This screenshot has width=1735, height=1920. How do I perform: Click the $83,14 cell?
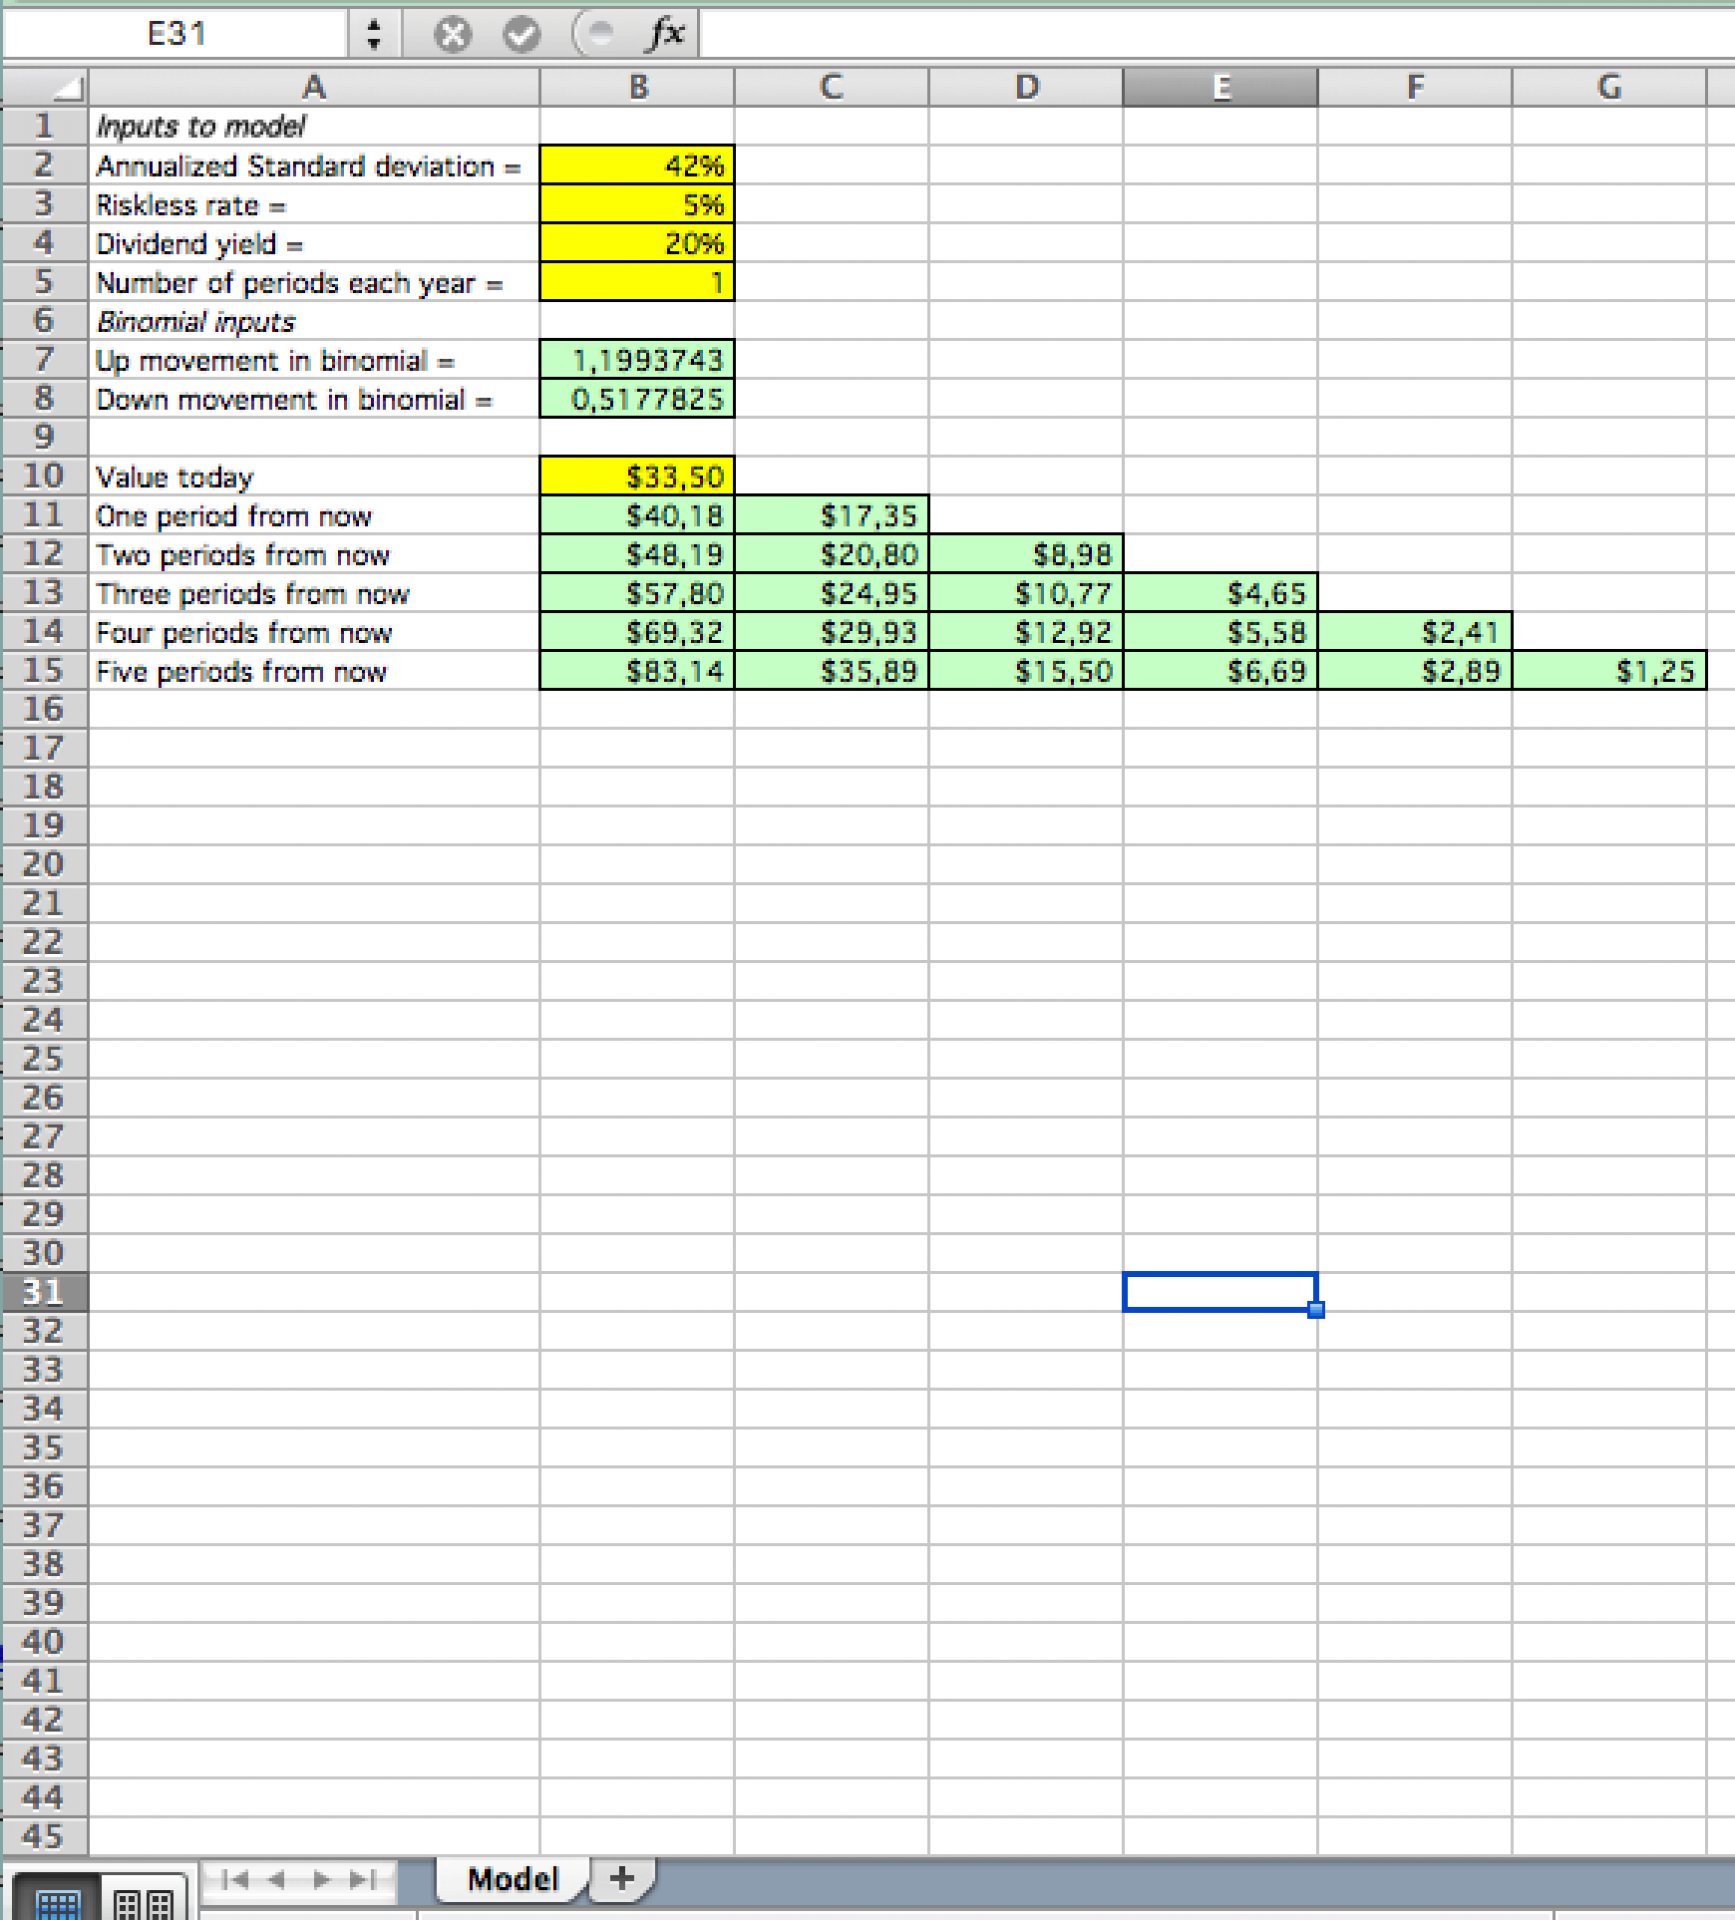(637, 671)
